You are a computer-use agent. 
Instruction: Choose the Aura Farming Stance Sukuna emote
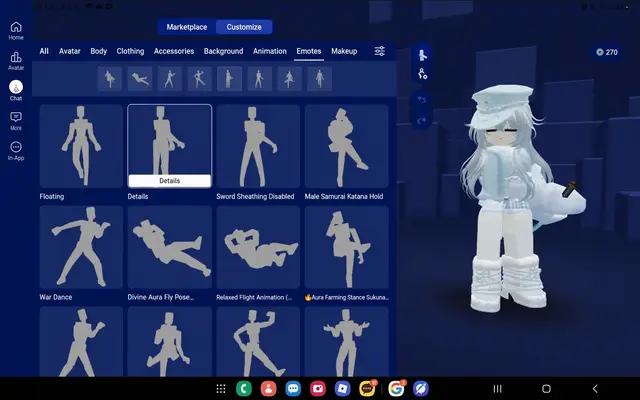pos(347,247)
